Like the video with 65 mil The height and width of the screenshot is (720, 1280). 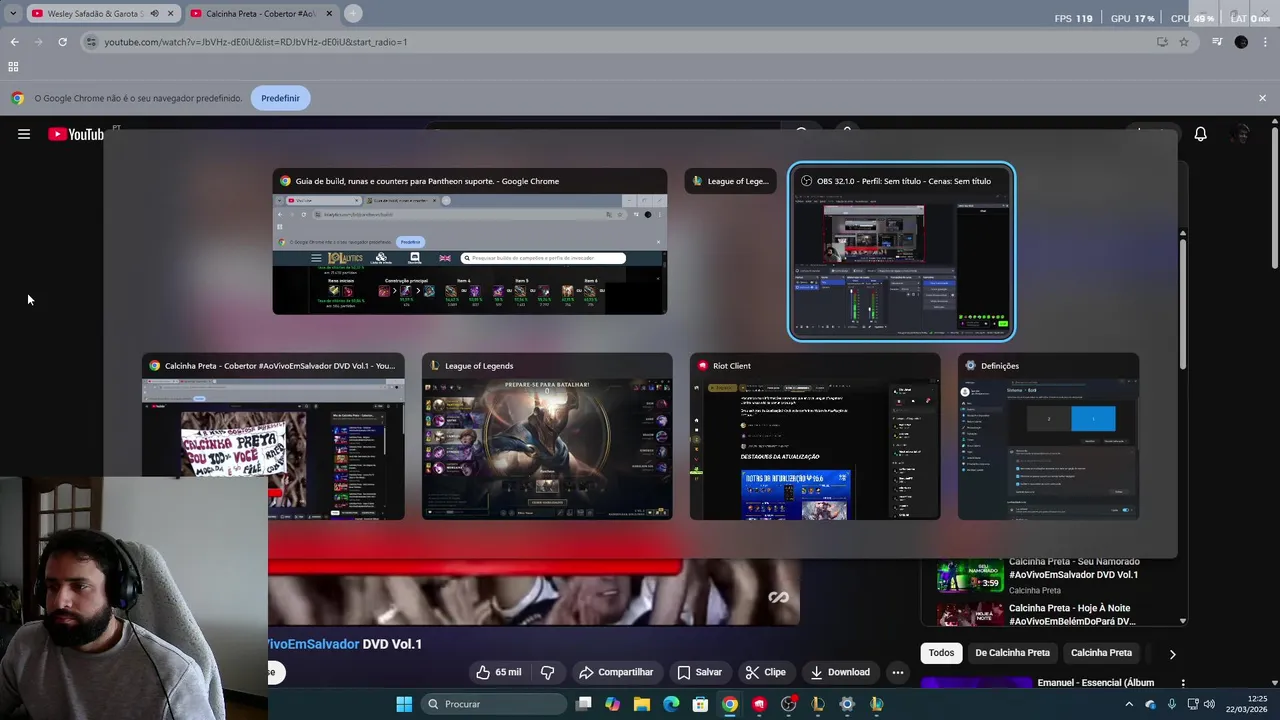coord(498,672)
